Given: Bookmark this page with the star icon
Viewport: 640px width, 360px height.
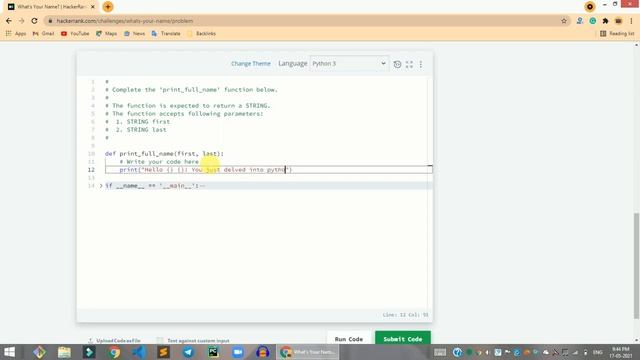Looking at the screenshot, I should click(x=564, y=21).
